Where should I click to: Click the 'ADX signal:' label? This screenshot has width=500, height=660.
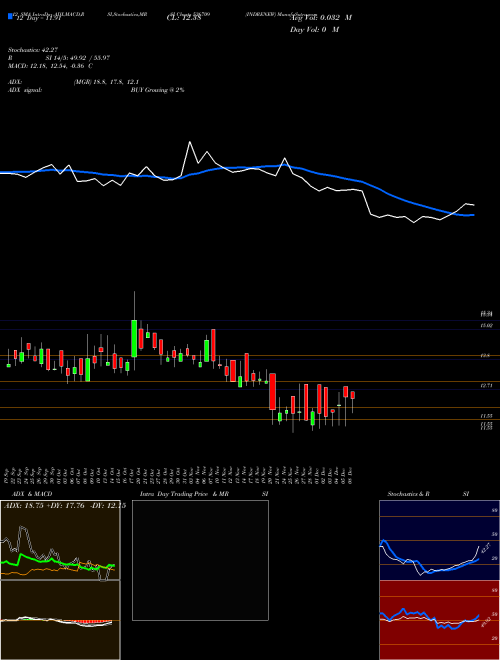(25, 90)
